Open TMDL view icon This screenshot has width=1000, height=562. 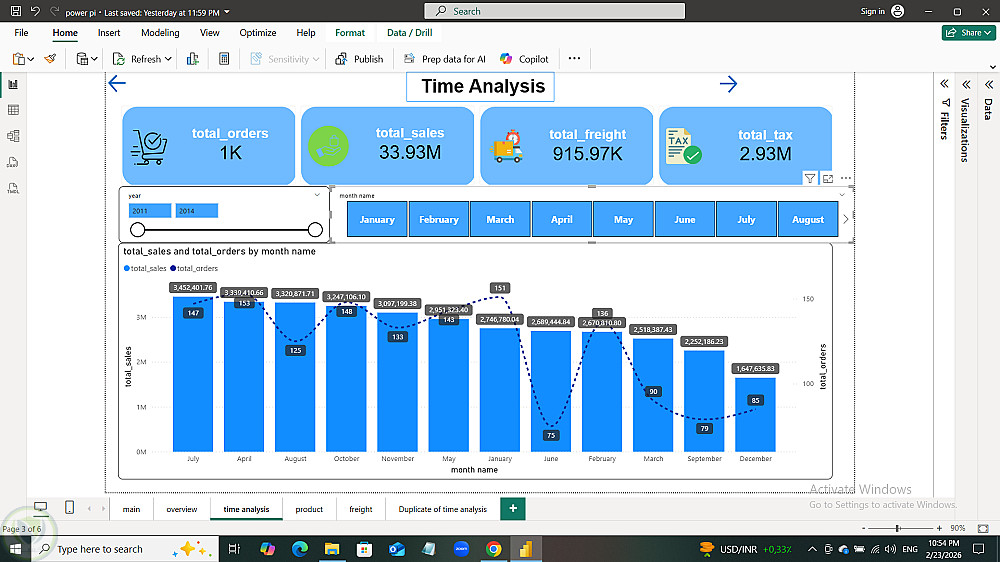click(13, 188)
